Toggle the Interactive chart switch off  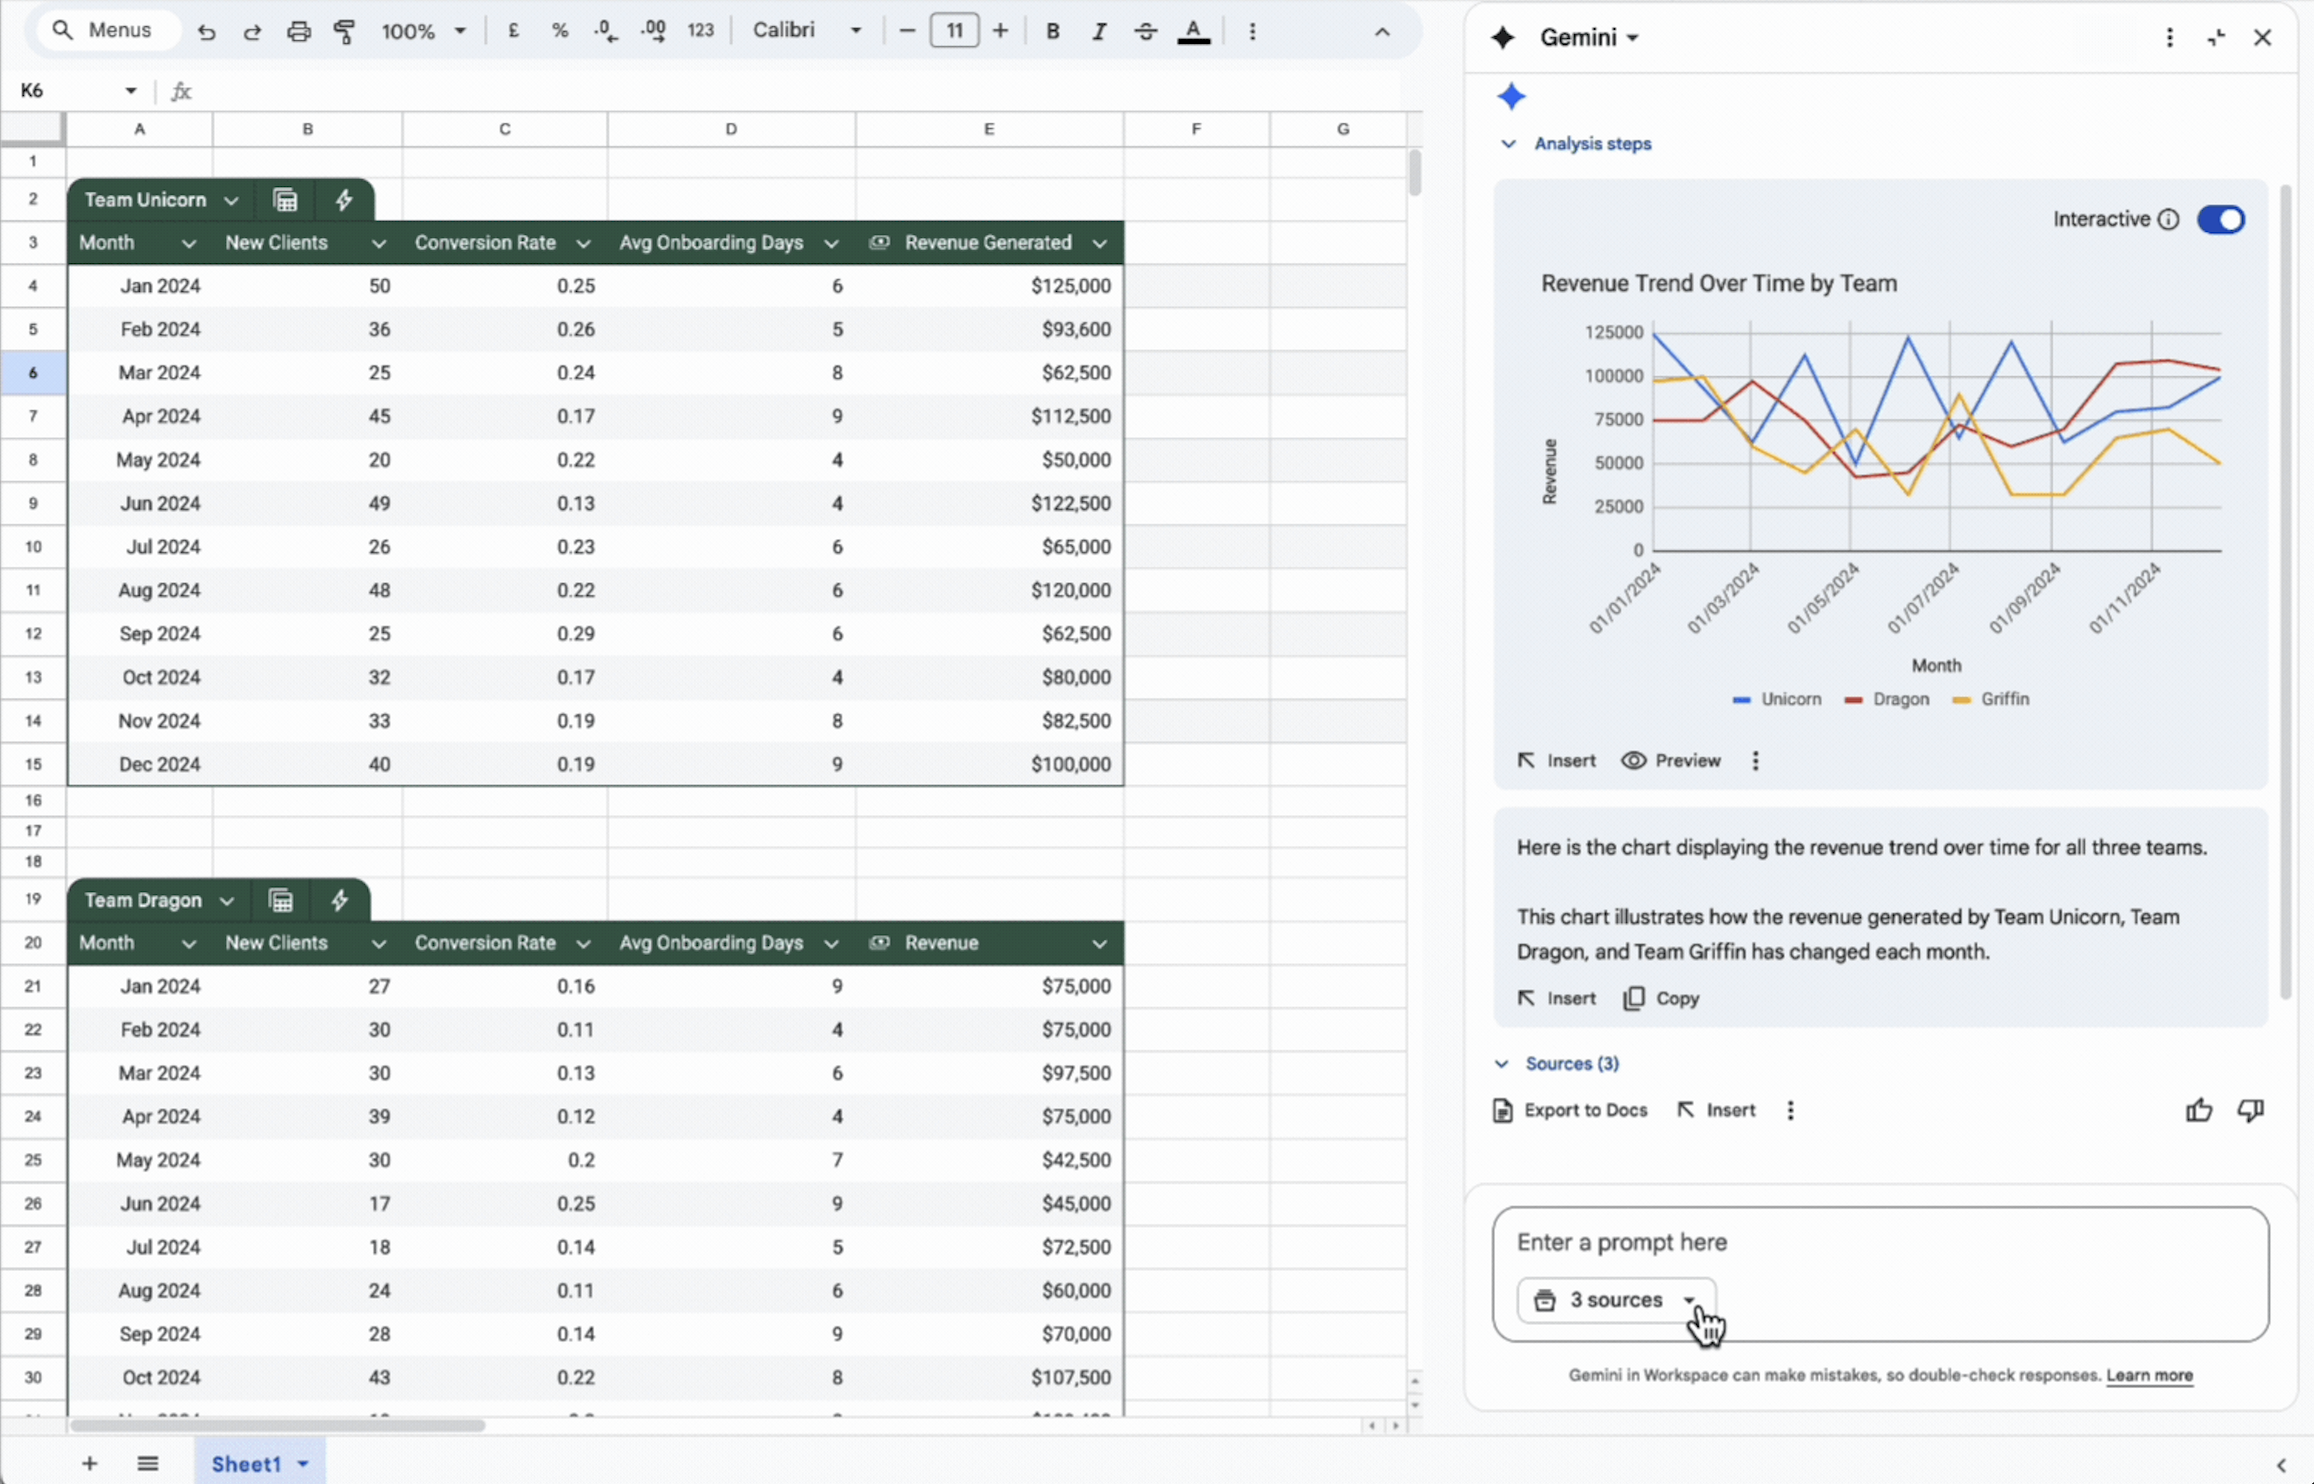tap(2220, 219)
